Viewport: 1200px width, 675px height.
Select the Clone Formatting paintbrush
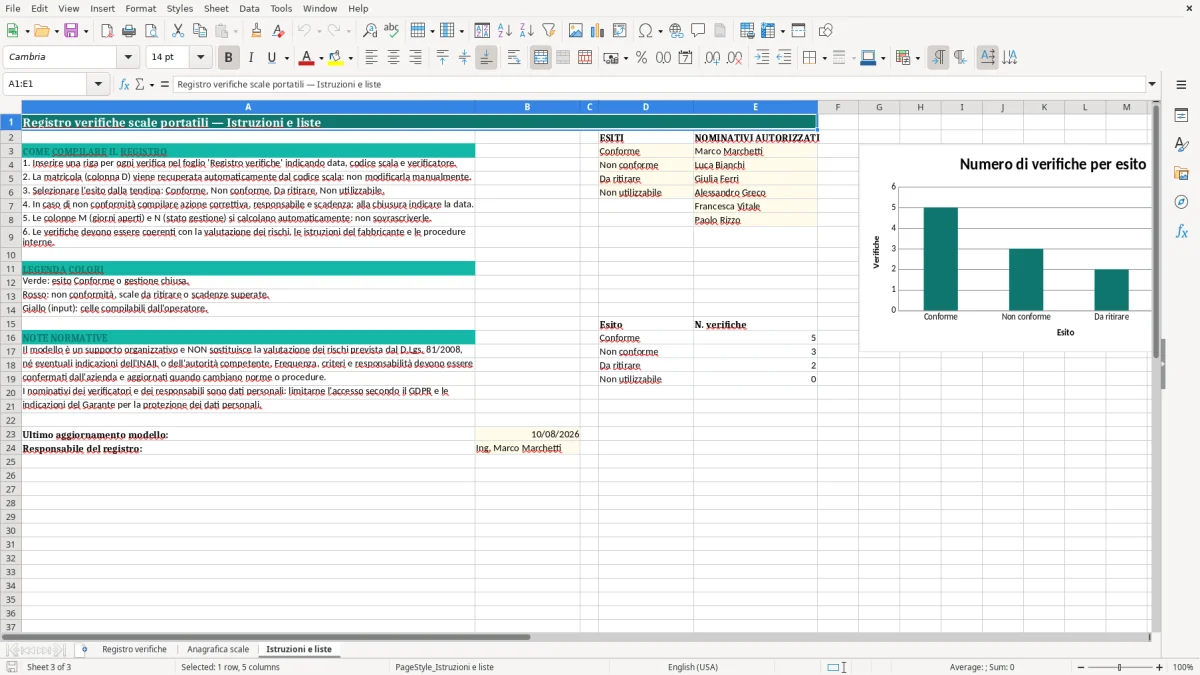pos(256,31)
